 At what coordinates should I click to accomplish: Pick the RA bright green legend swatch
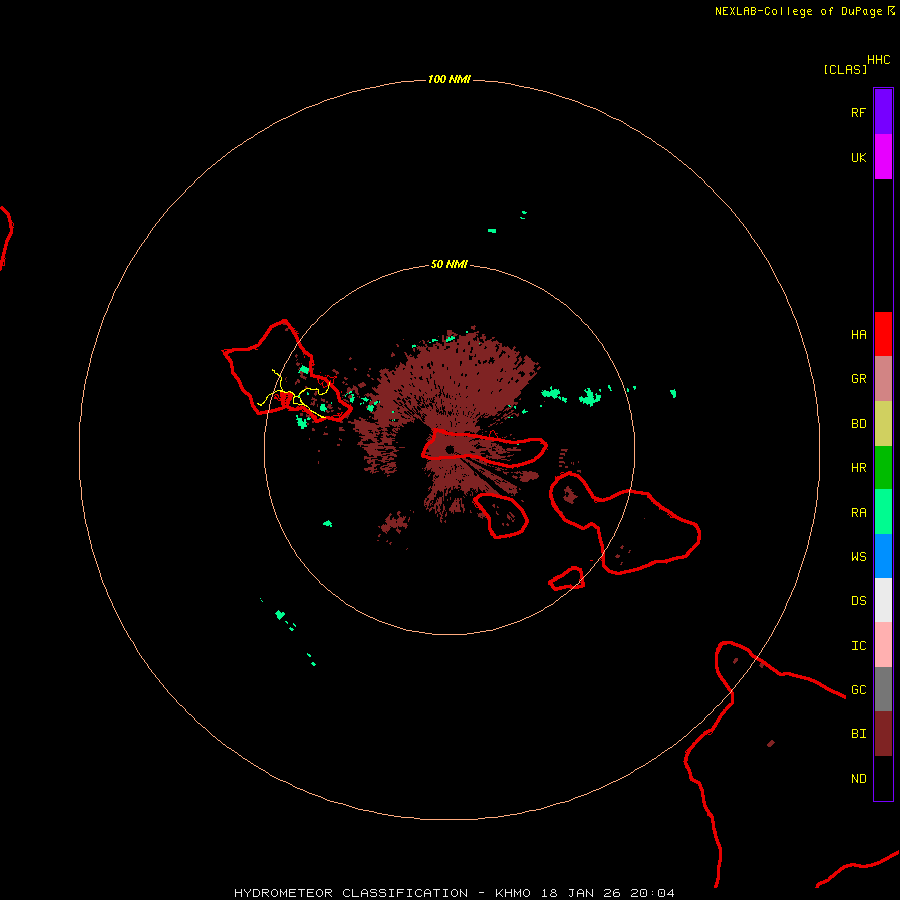[883, 512]
